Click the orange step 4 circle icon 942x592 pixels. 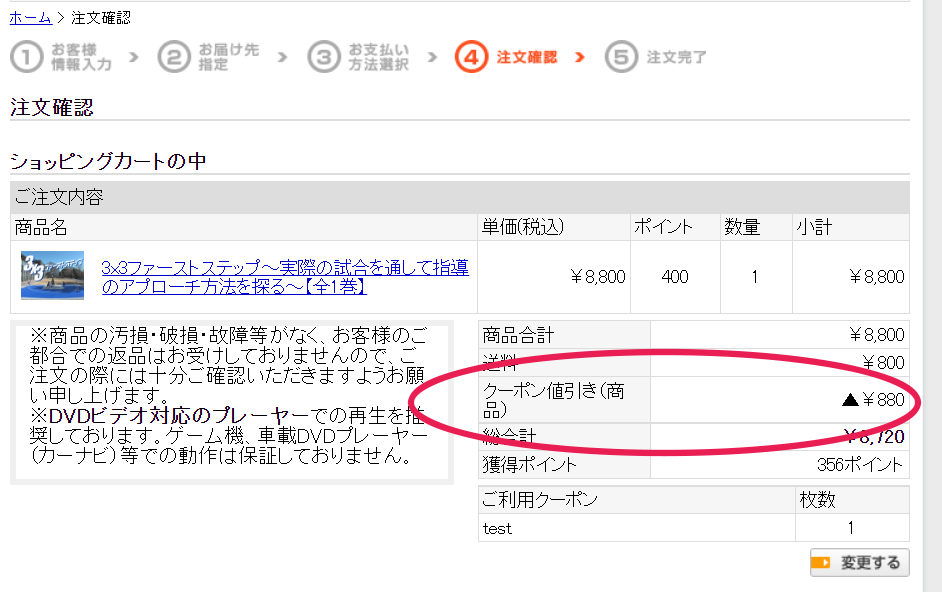(471, 57)
